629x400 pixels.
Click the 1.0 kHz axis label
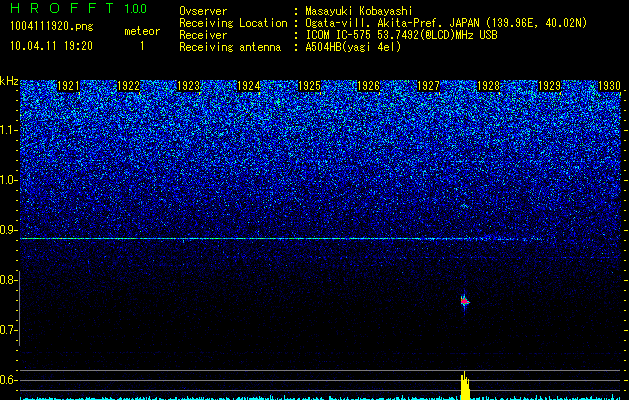pos(9,180)
